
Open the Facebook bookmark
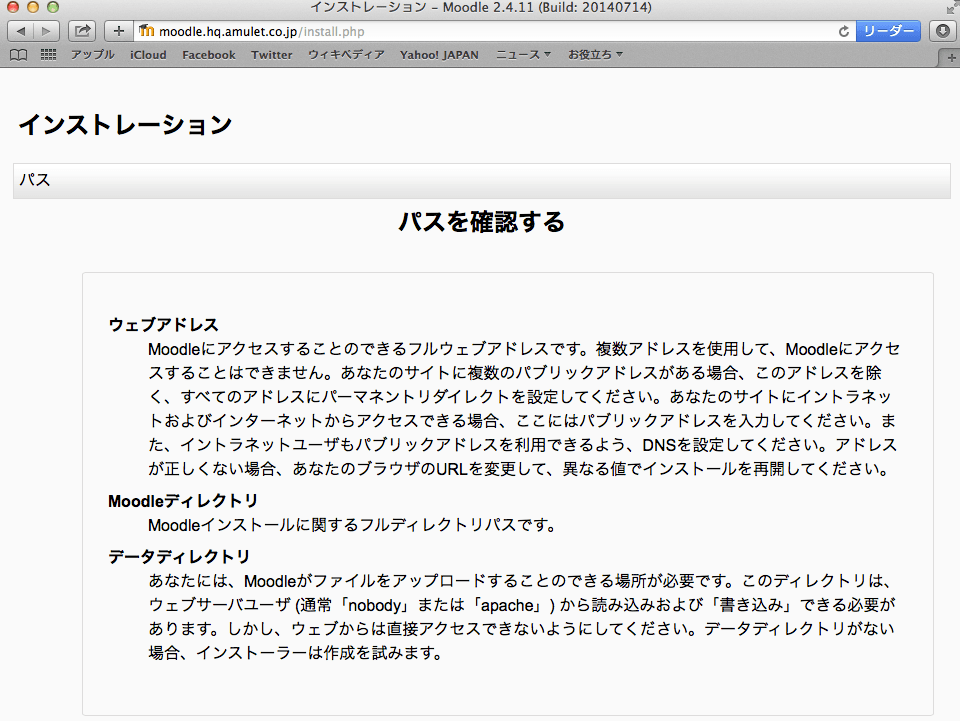(x=209, y=54)
